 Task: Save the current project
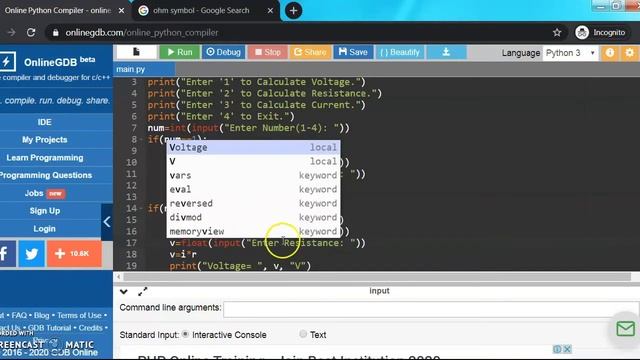click(x=353, y=52)
